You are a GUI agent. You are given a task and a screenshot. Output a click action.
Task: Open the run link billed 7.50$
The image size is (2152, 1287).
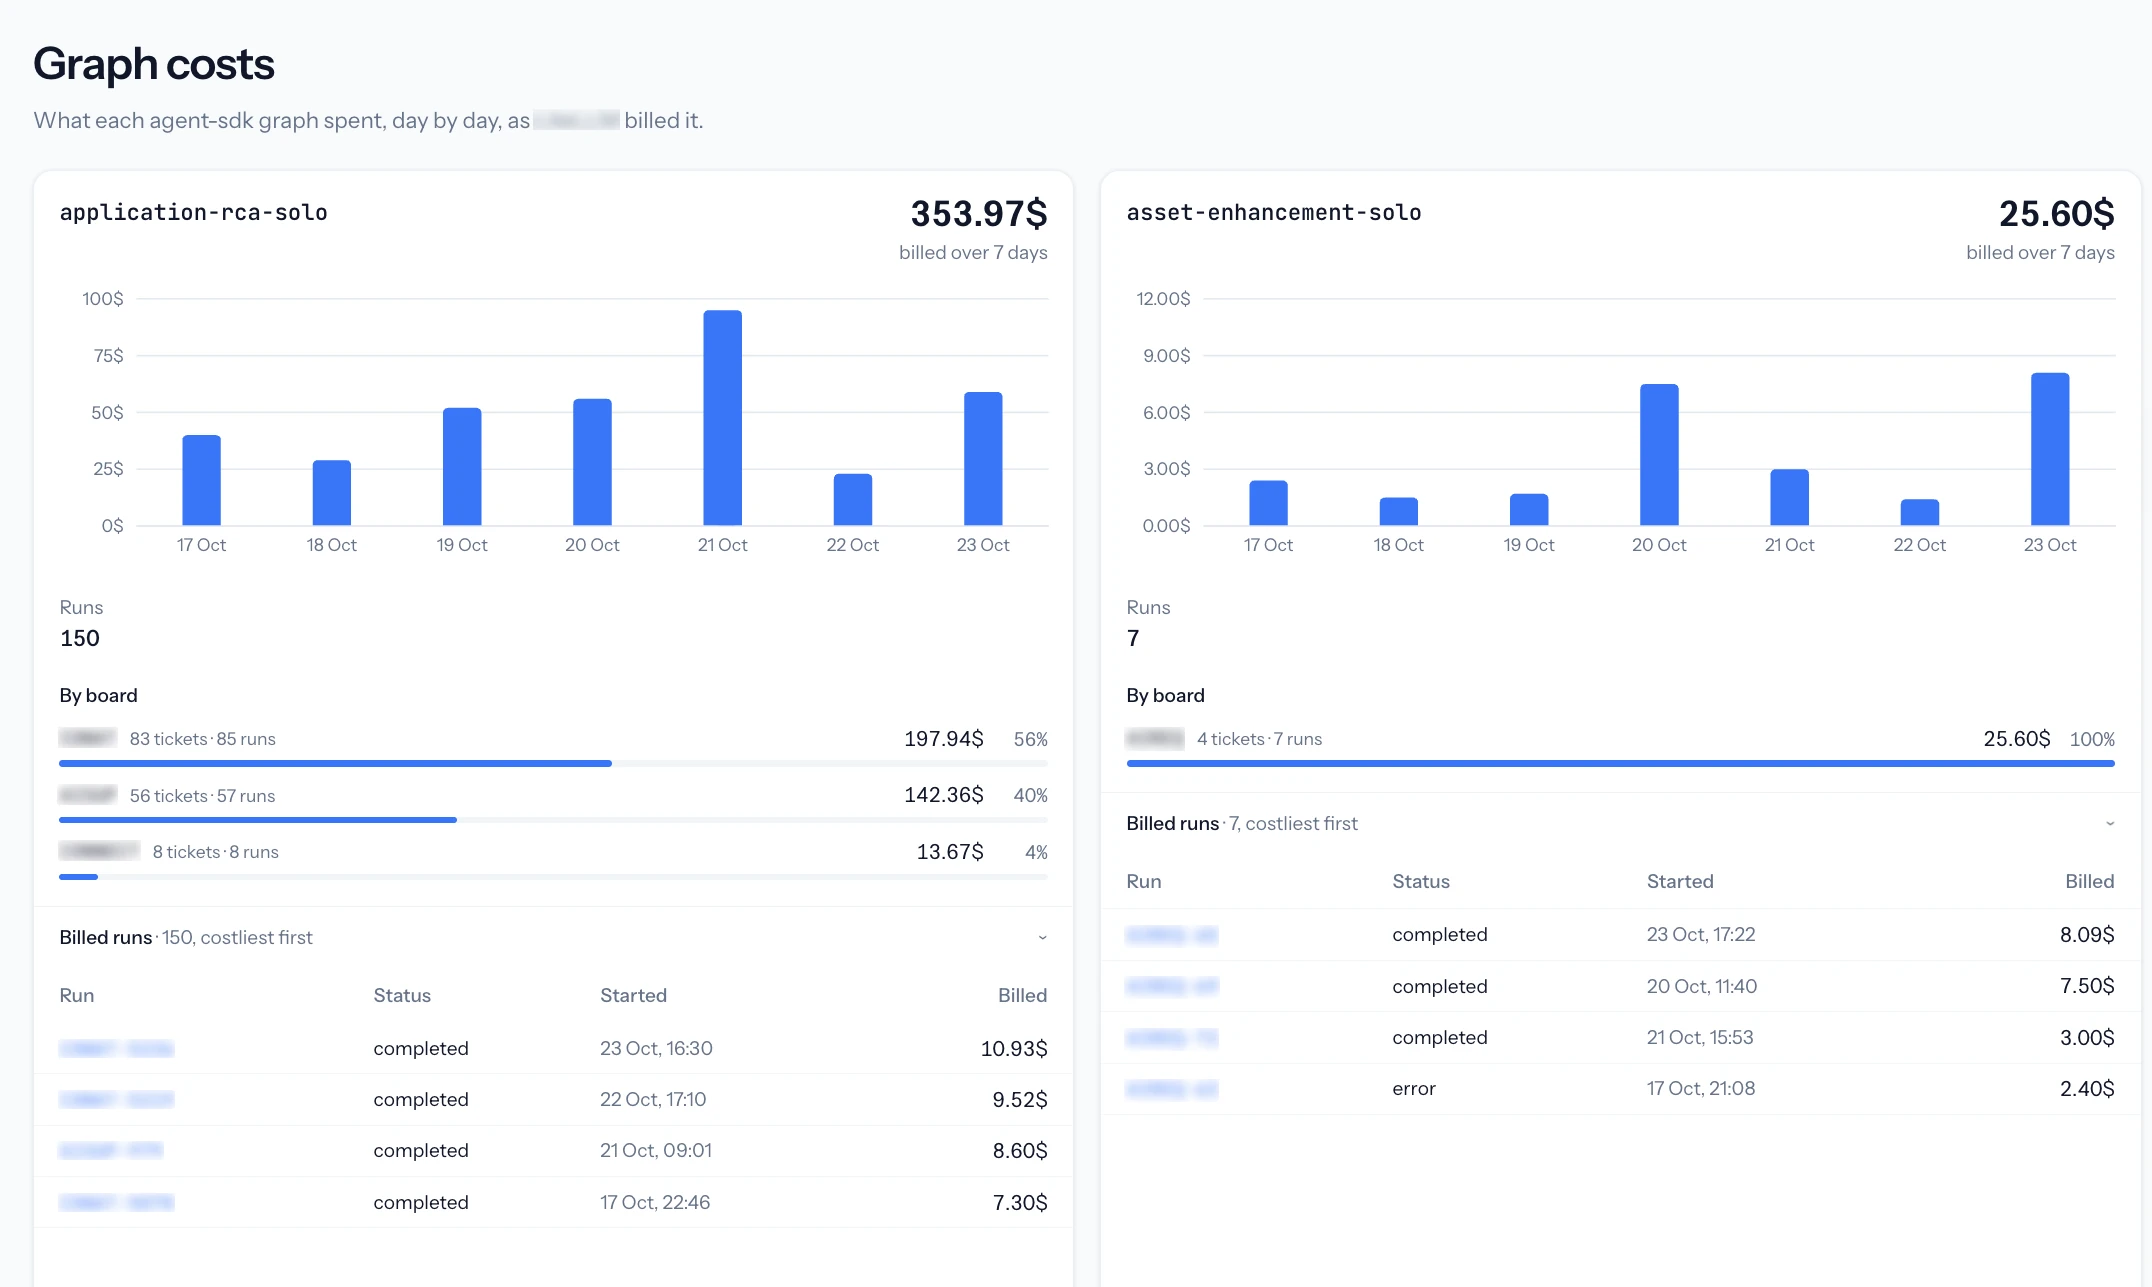coord(1172,987)
